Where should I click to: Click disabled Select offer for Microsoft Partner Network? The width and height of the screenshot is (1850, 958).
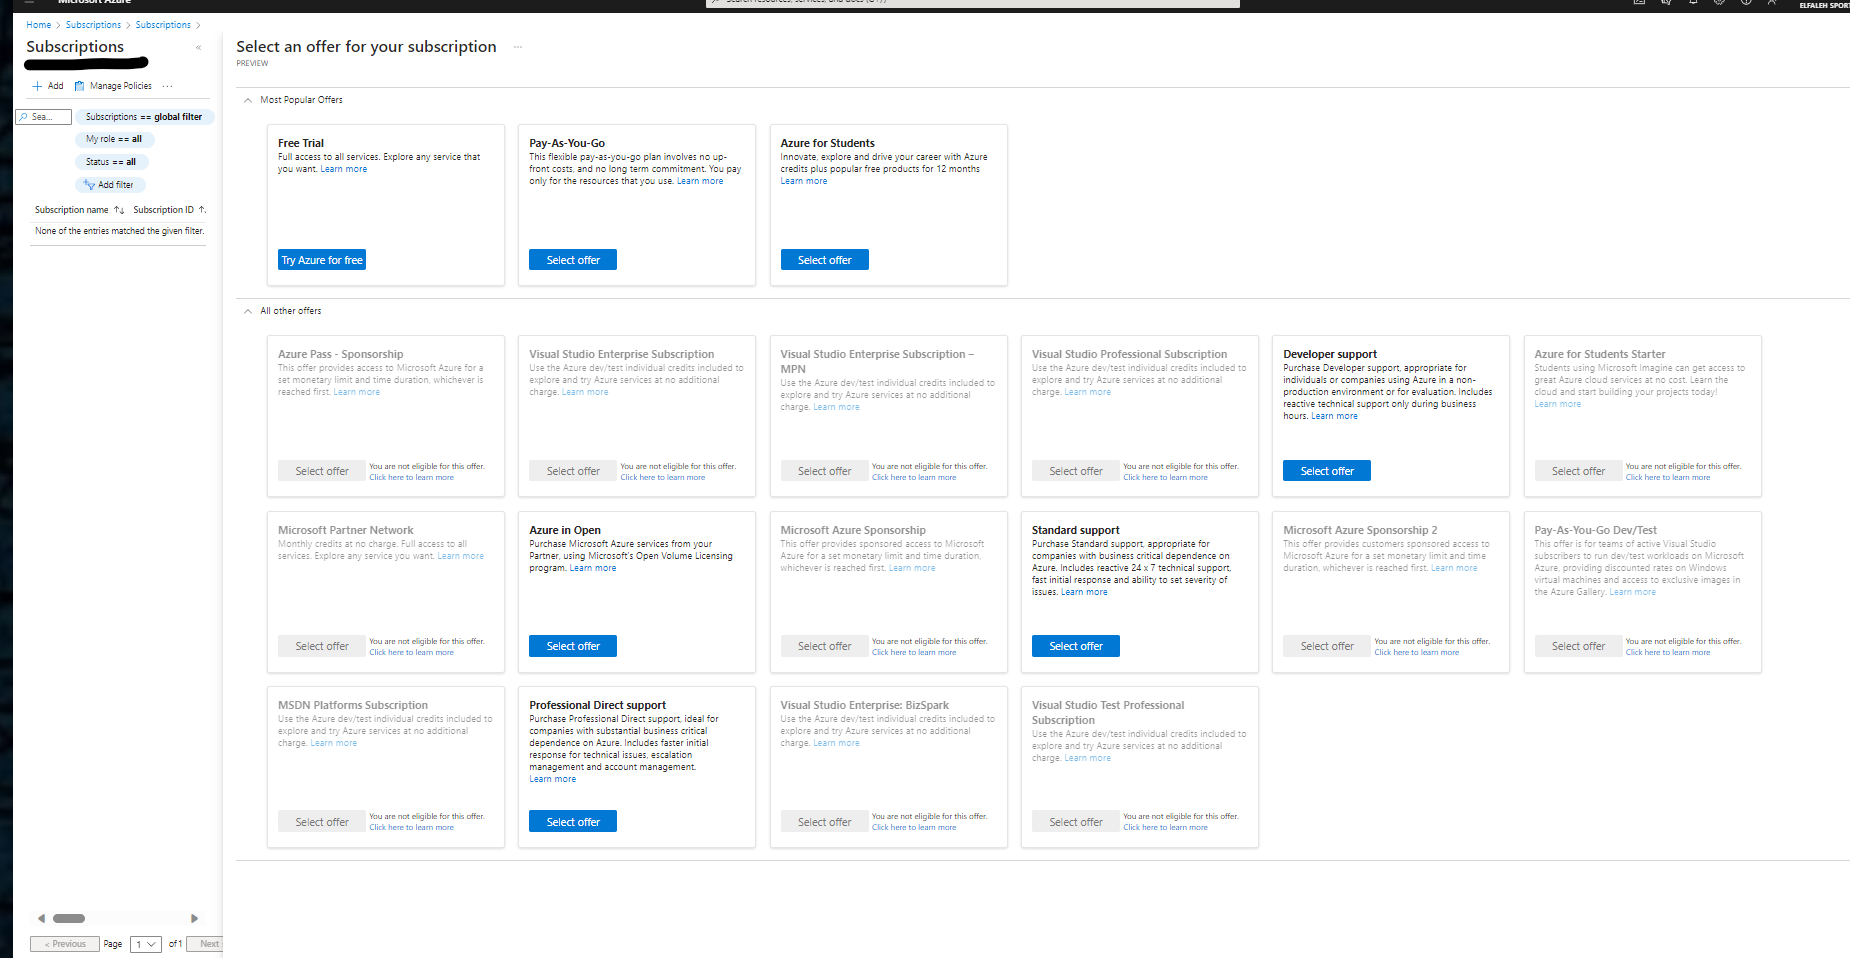tap(322, 646)
